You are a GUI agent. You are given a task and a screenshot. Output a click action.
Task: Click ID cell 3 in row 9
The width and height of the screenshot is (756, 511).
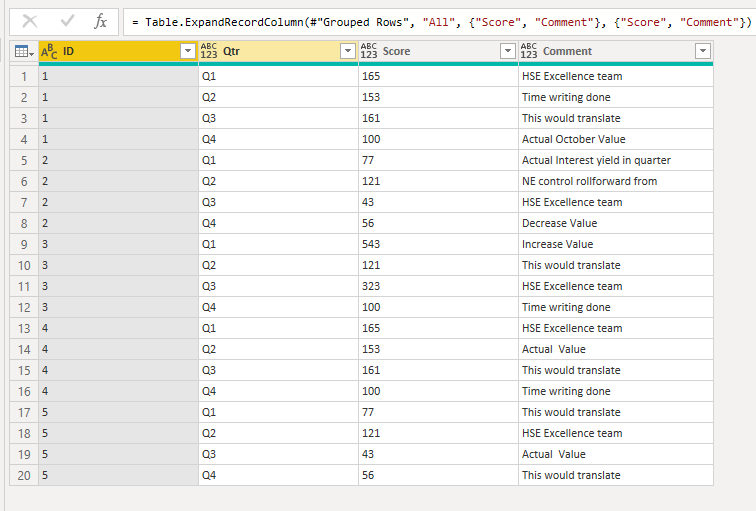pyautogui.click(x=118, y=244)
